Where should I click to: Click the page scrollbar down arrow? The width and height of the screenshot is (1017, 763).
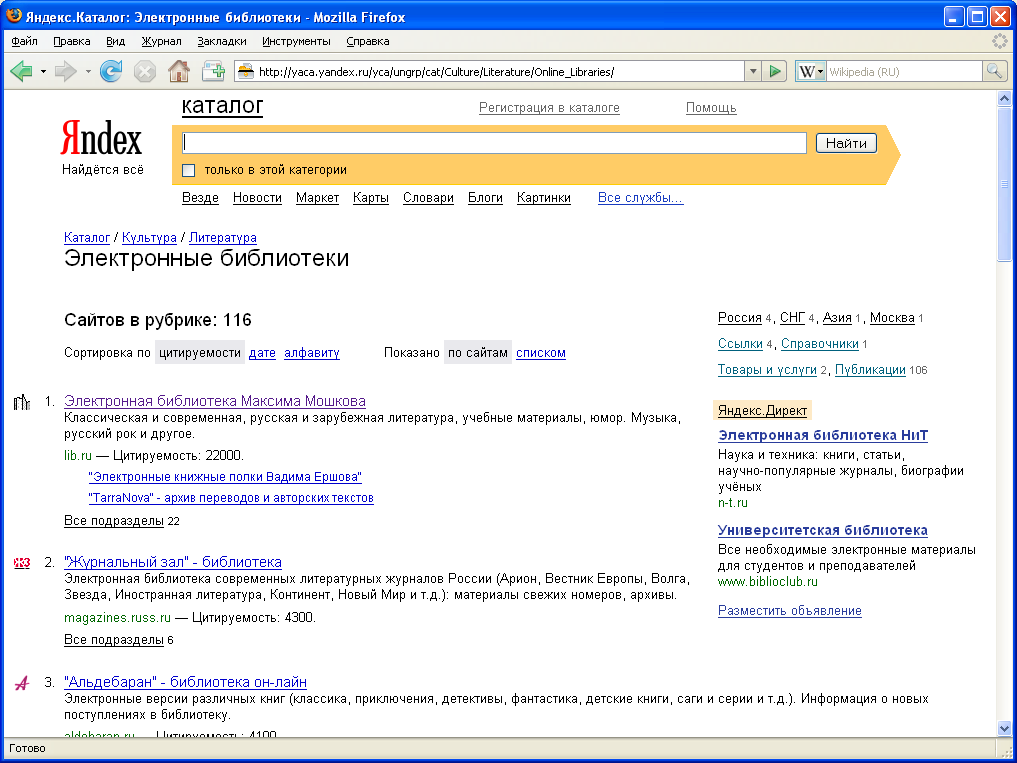click(x=1004, y=729)
